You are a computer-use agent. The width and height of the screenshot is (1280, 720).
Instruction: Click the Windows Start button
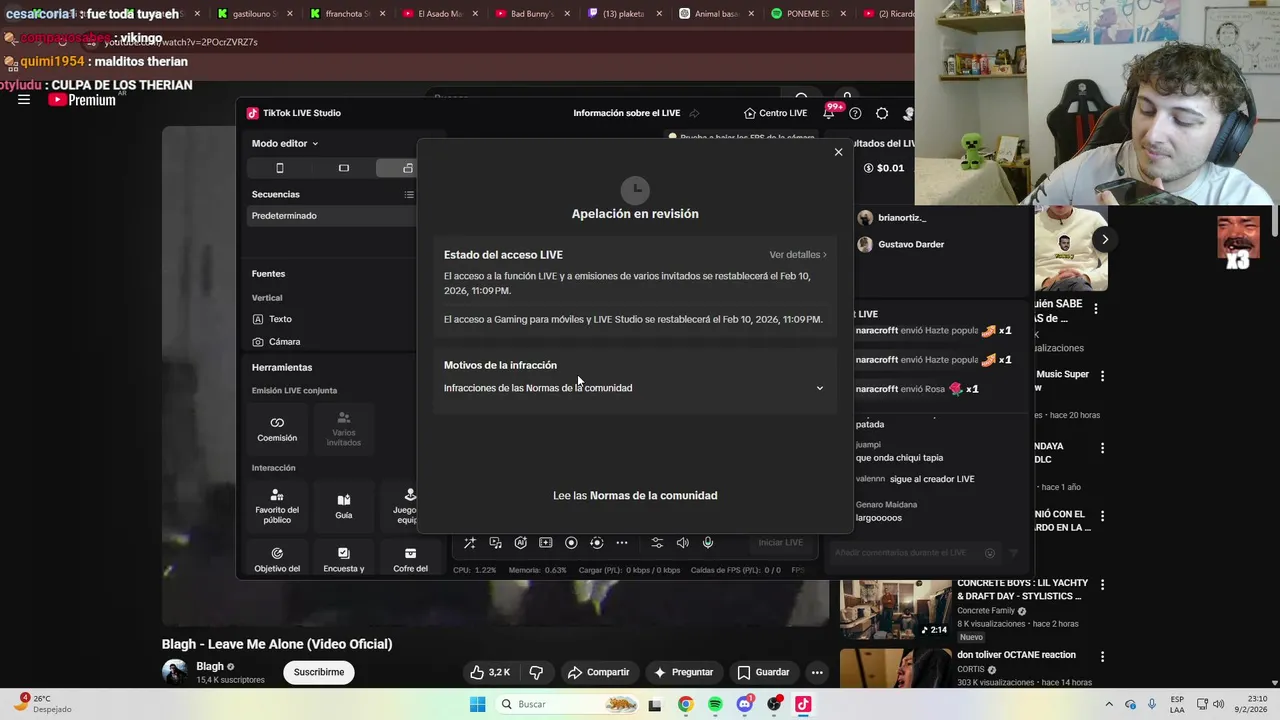(478, 704)
